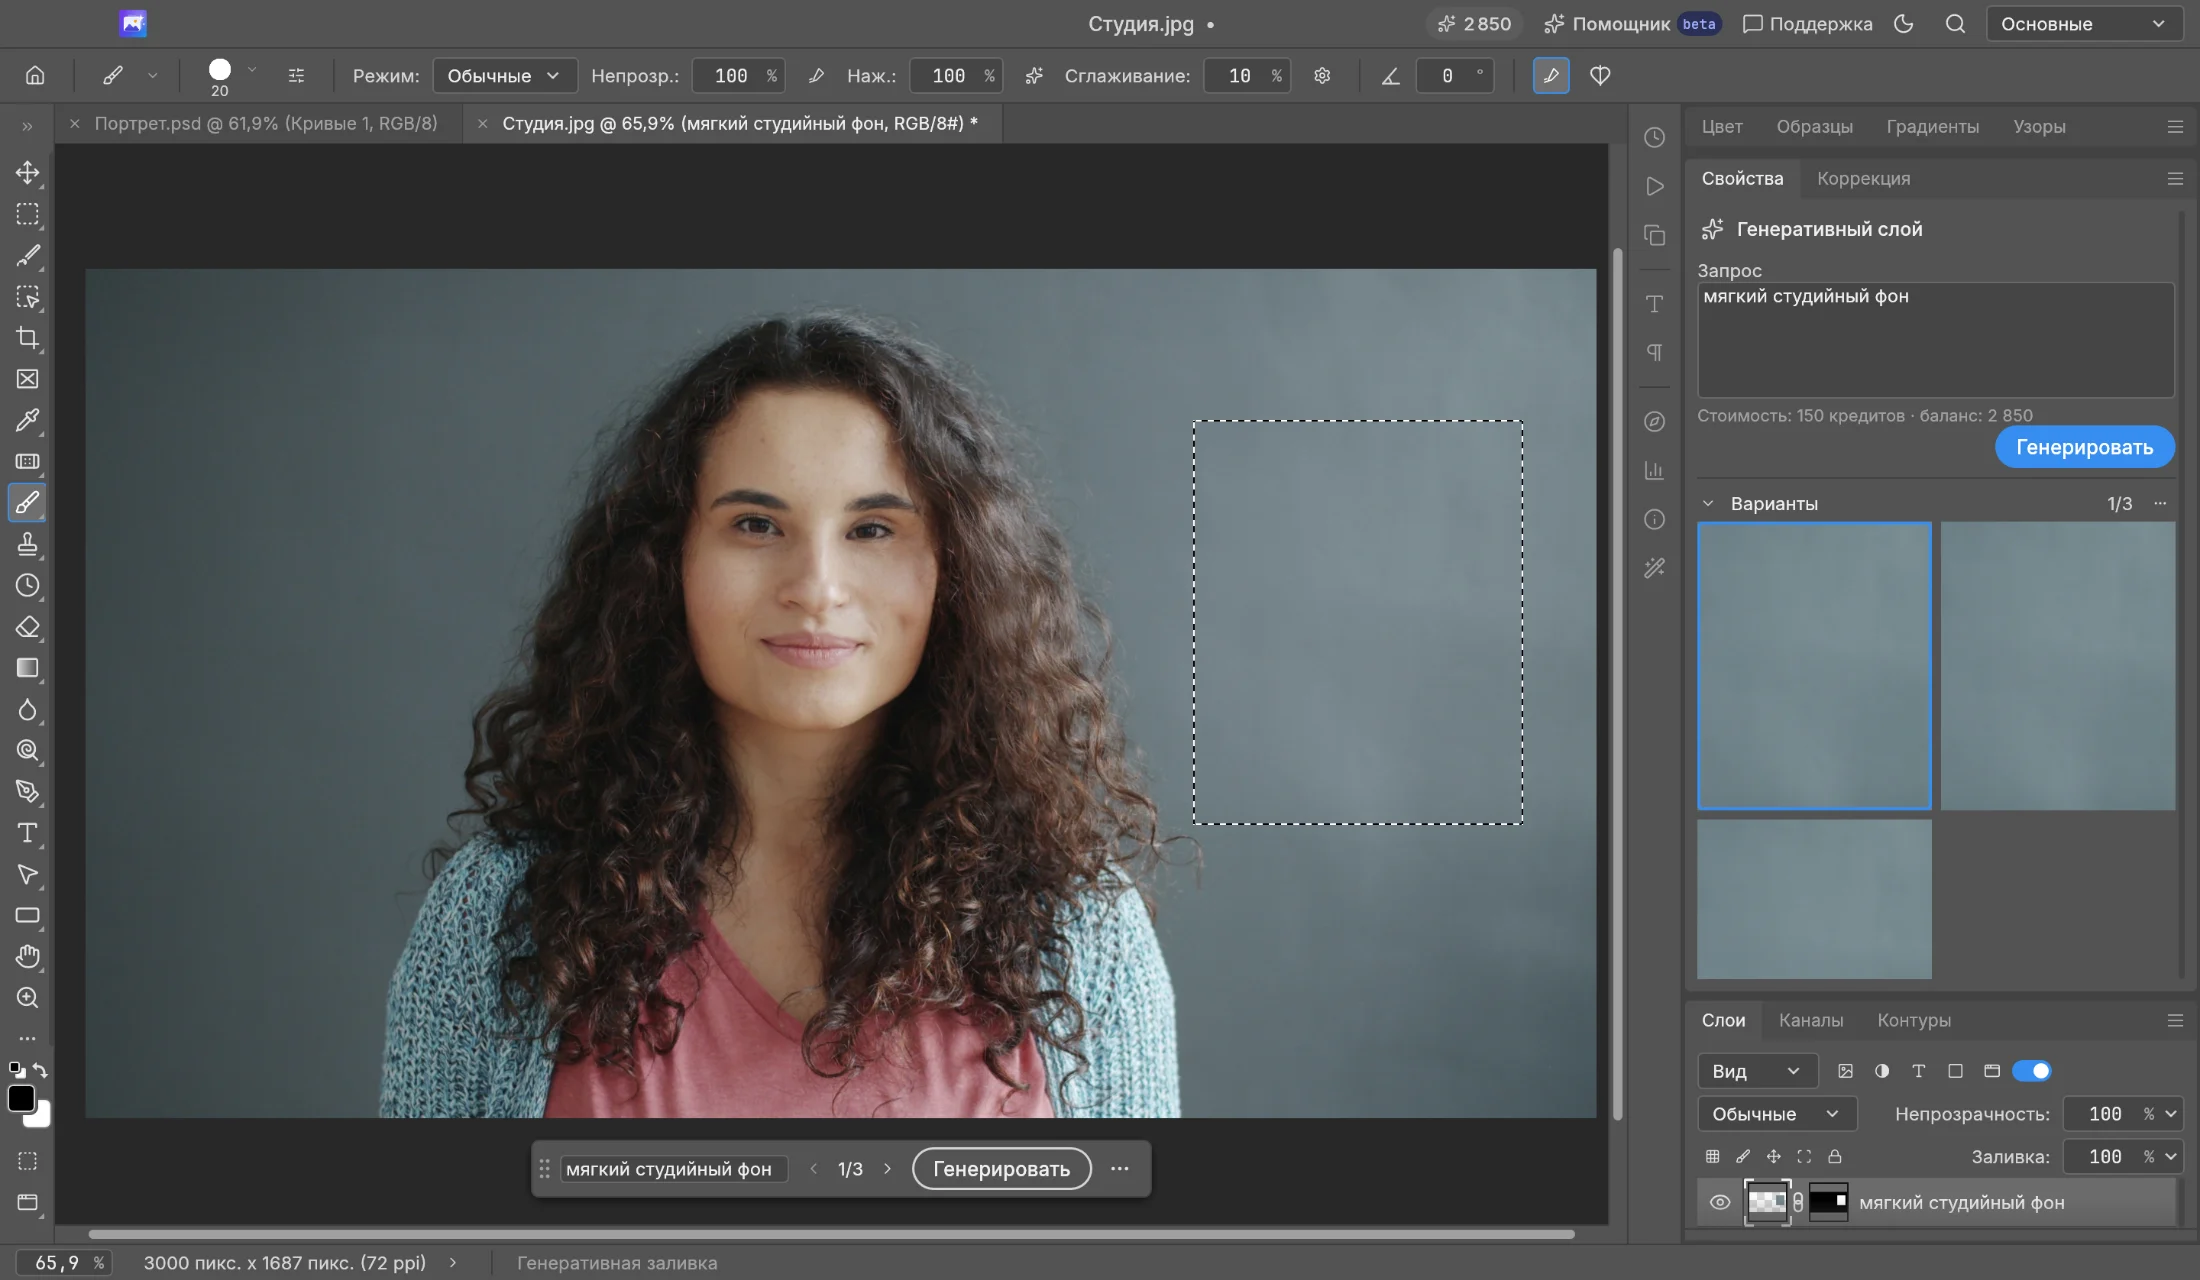
Task: Toggle the layer filter switch
Action: coord(2031,1071)
